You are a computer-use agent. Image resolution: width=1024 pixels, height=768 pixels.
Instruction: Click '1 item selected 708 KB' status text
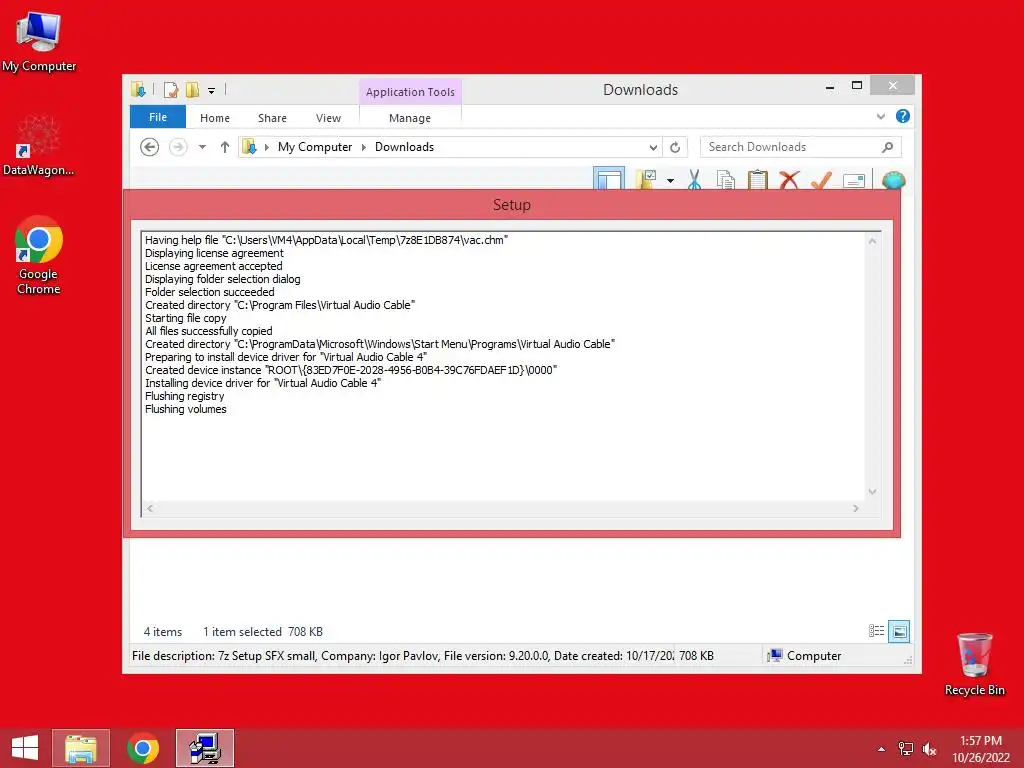click(263, 632)
